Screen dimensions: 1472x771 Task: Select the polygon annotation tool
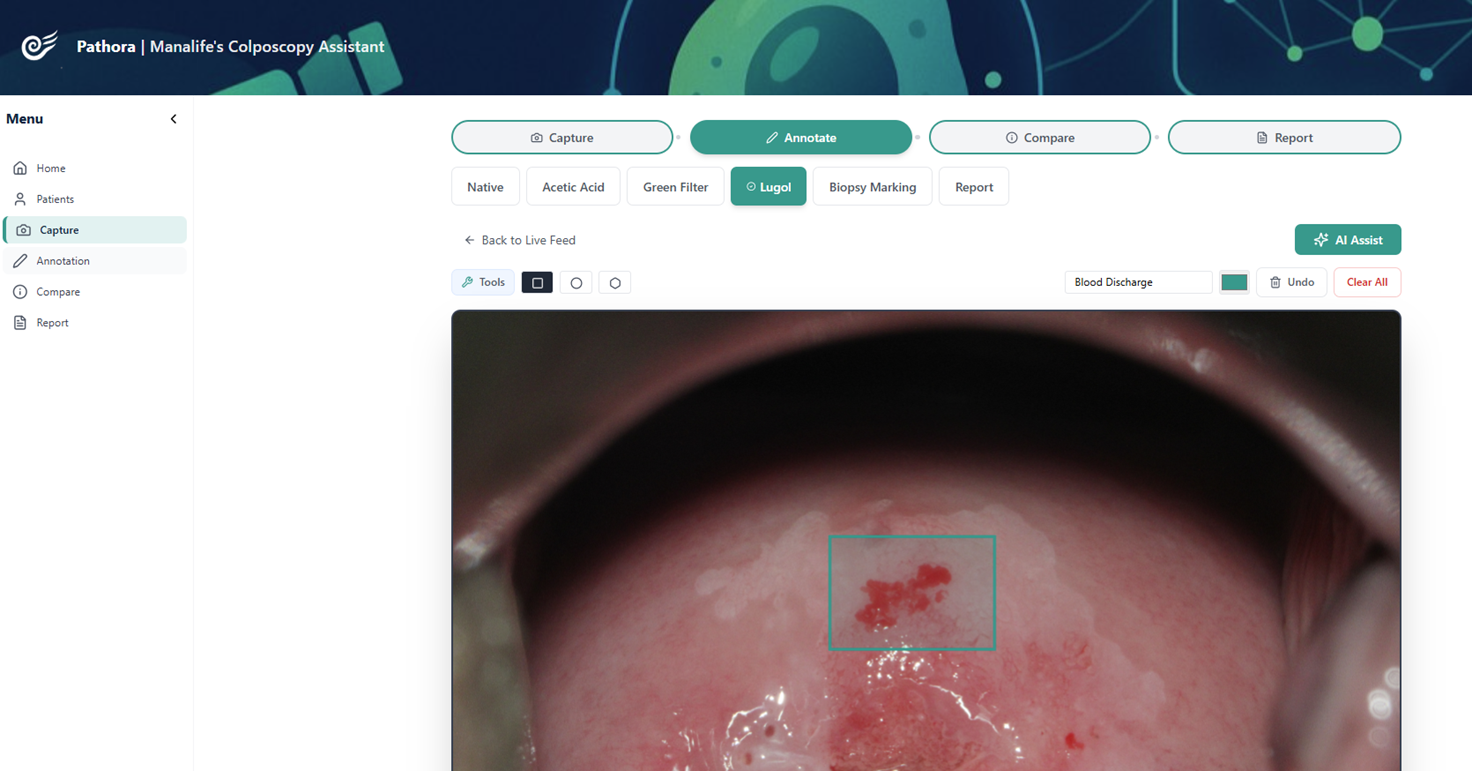[615, 283]
